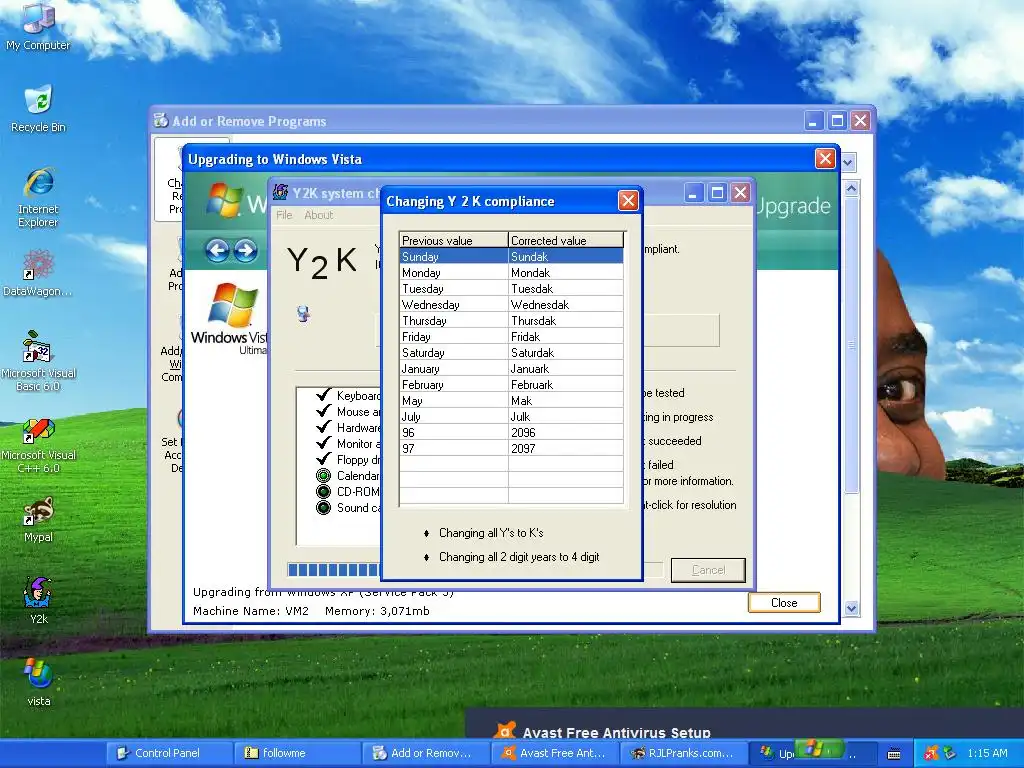Viewport: 1024px width, 768px height.
Task: Open the dropdown arrow in Add or Remove Programs
Action: (848, 162)
